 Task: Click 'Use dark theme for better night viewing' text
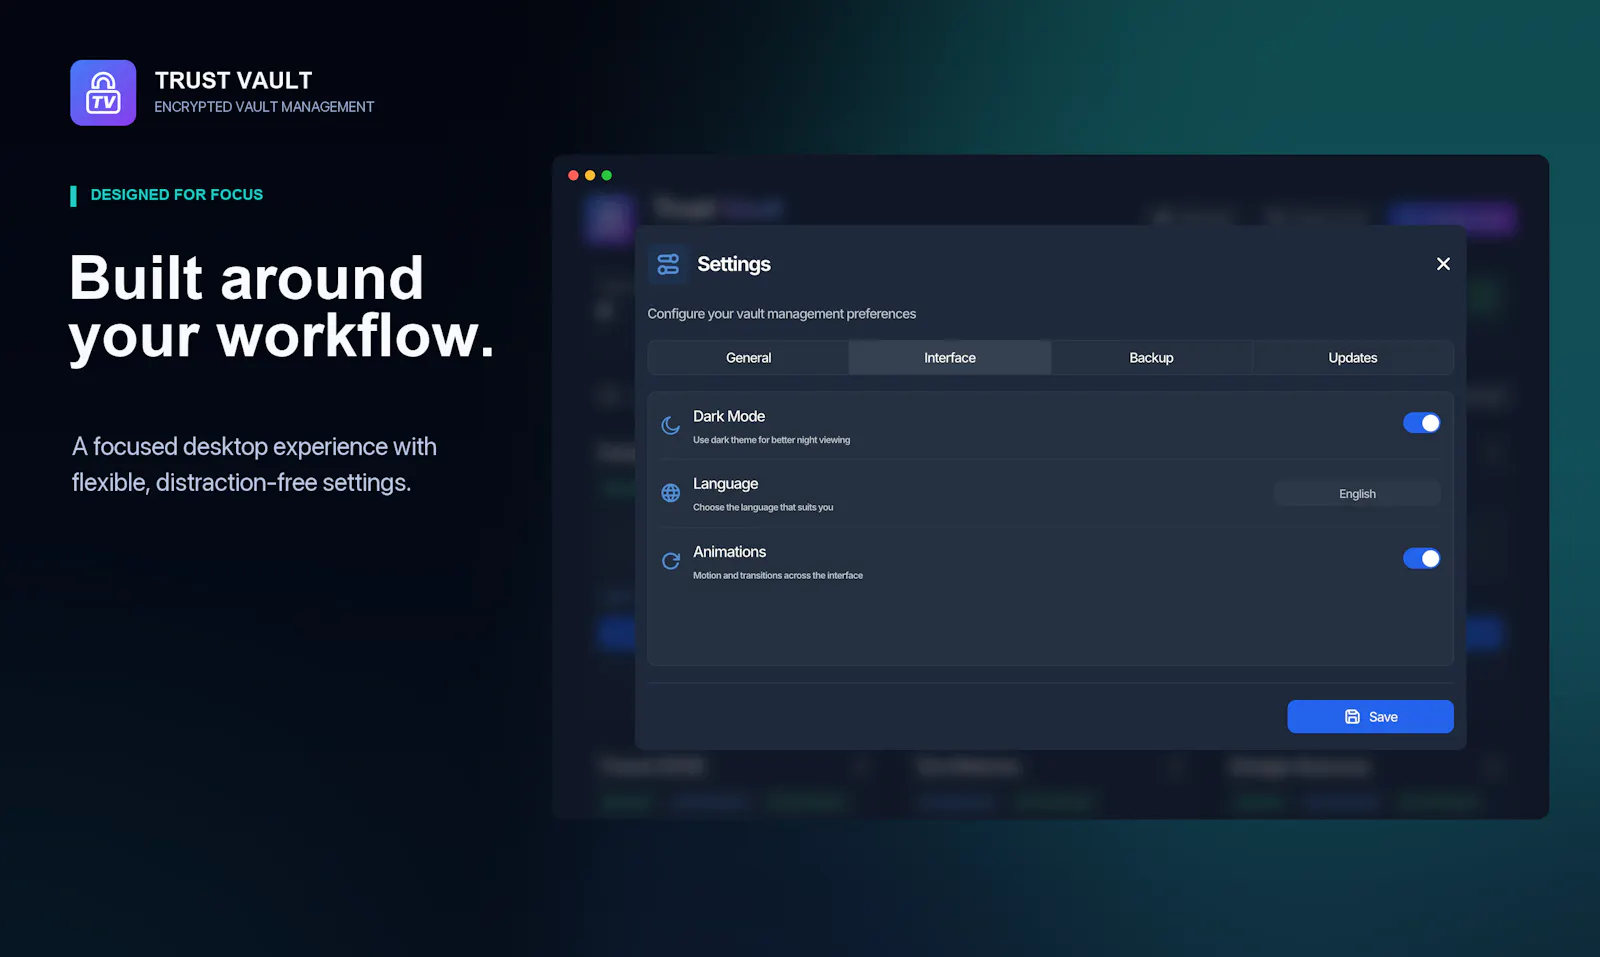[x=772, y=440]
